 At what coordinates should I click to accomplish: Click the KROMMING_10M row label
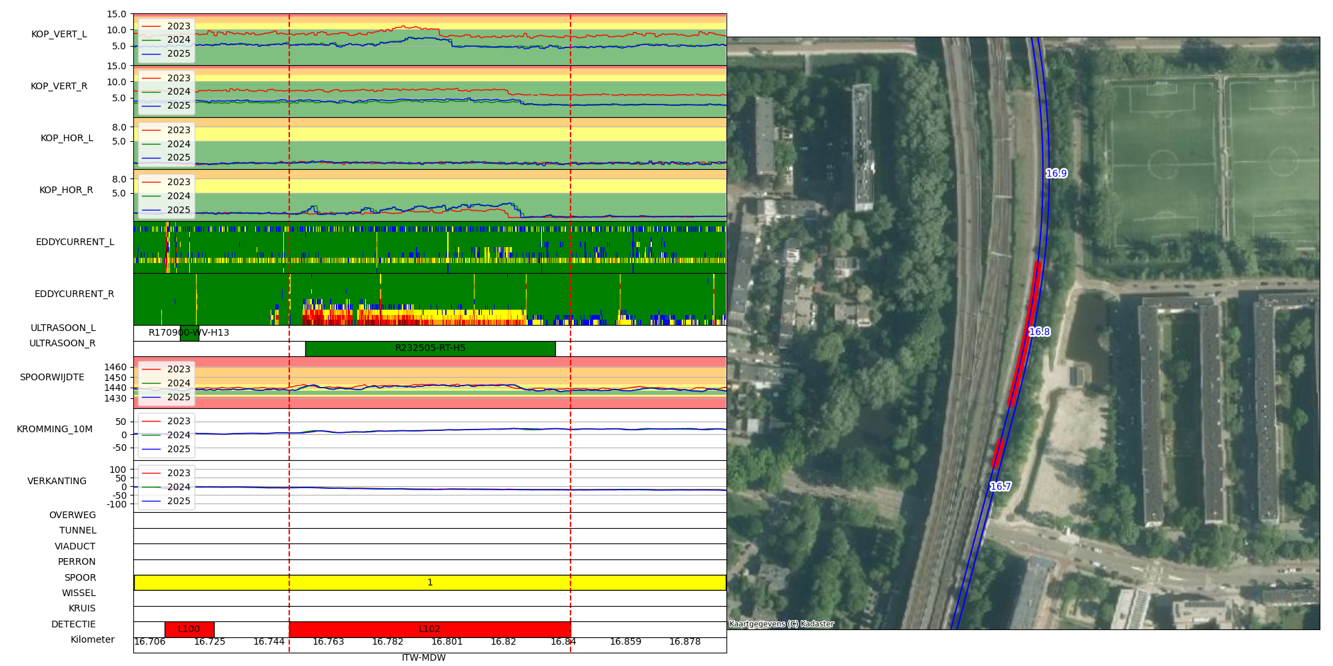[x=55, y=429]
